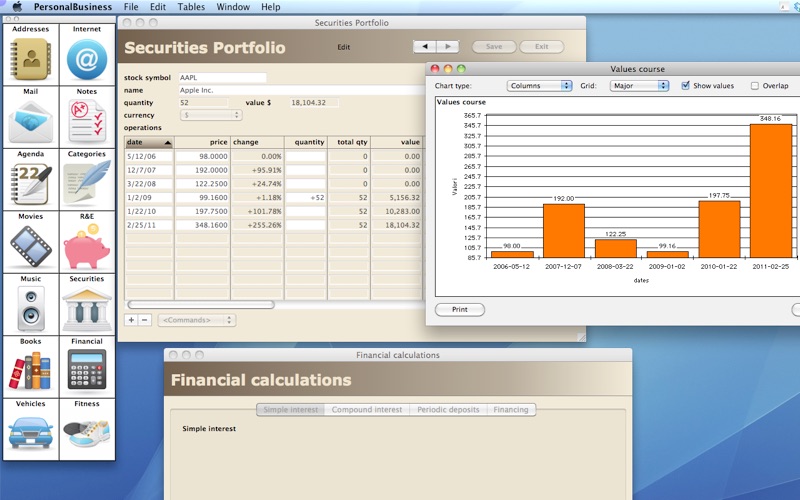Remove operation row with minus button
This screenshot has width=800, height=500.
pyautogui.click(x=144, y=320)
